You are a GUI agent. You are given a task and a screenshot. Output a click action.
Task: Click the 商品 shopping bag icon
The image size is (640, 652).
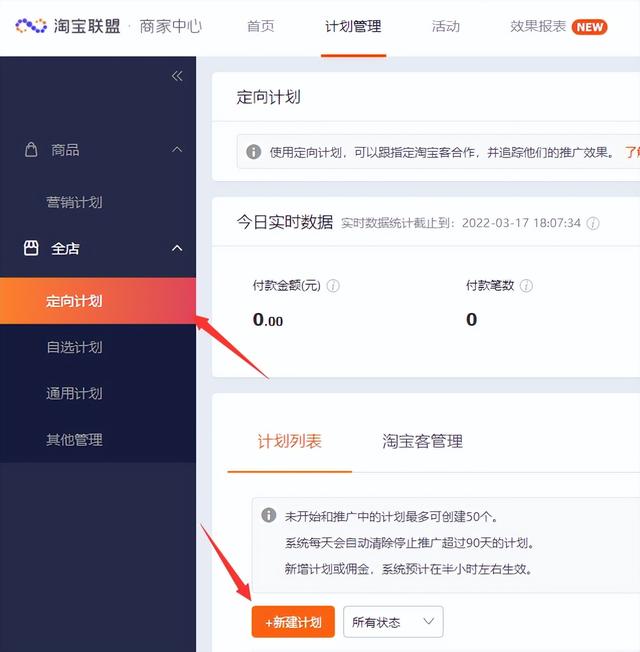pyautogui.click(x=31, y=150)
